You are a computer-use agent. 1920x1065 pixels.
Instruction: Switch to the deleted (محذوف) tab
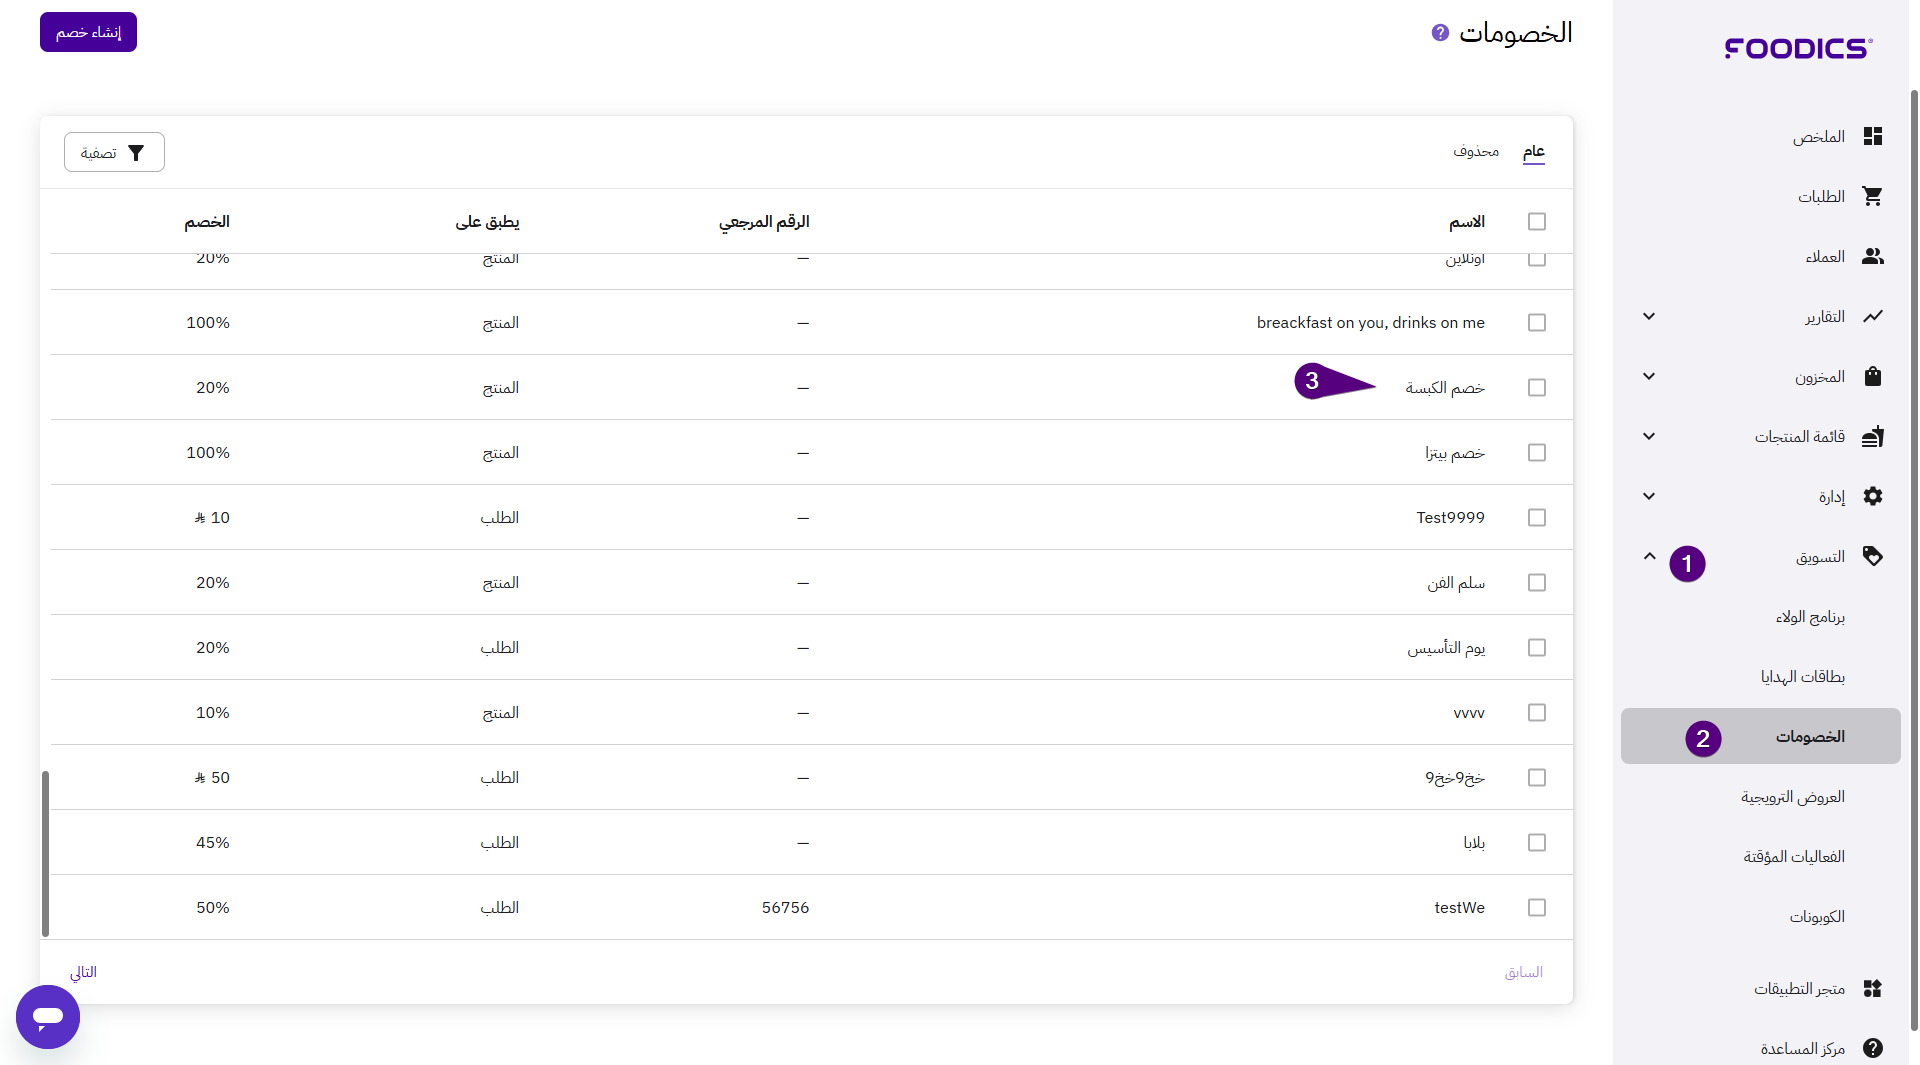1476,151
